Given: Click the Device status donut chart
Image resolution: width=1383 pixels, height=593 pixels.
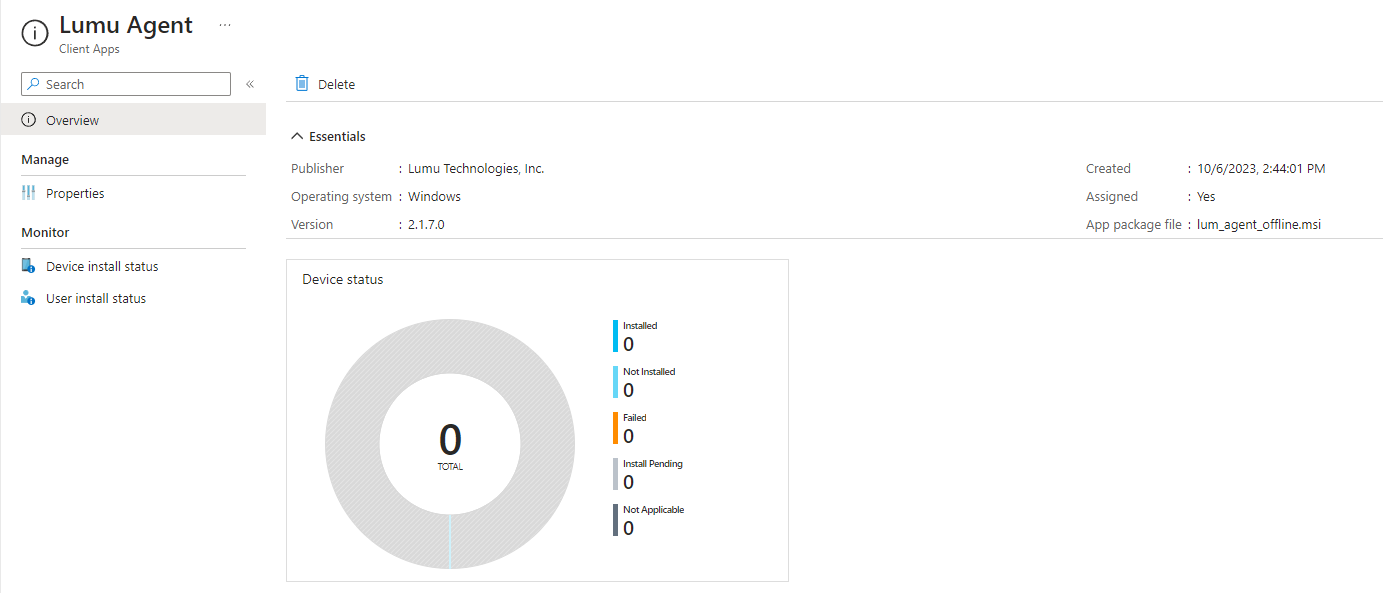Looking at the screenshot, I should click(x=350, y=445).
